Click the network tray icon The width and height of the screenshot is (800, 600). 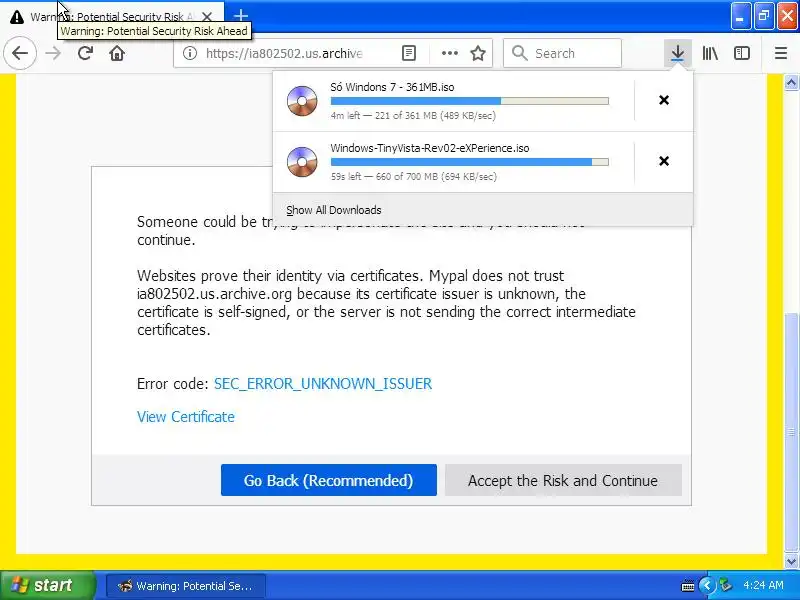tap(725, 585)
